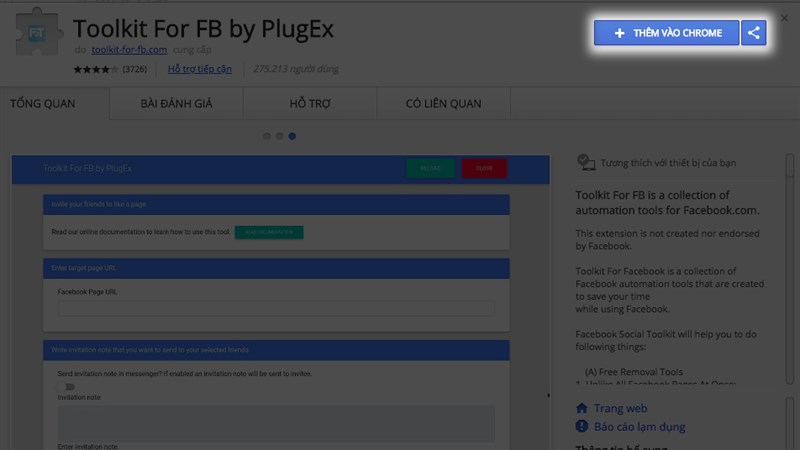
Task: Go to the CÓ LIÊN QUAN tab
Action: [443, 103]
